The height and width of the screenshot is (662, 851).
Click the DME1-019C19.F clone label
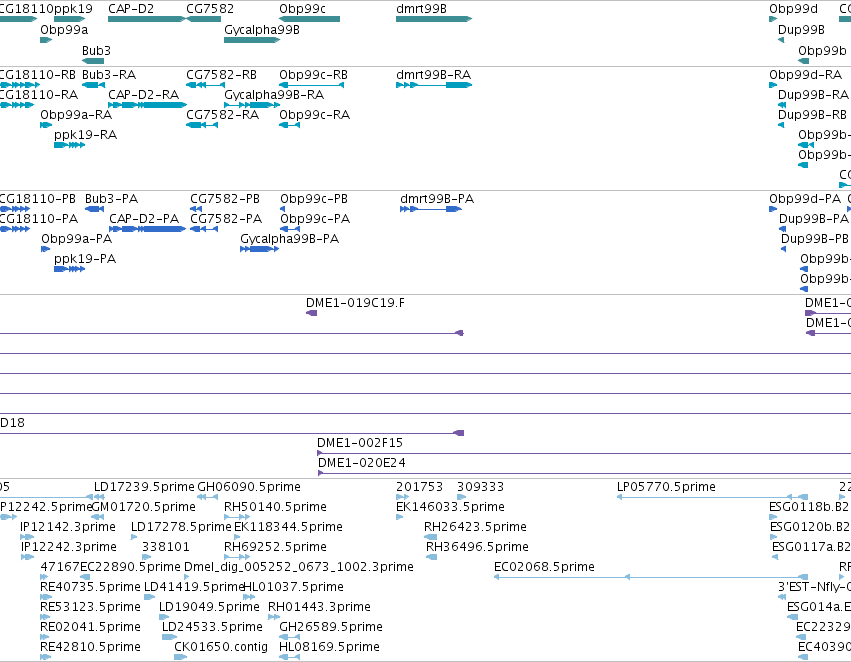355,303
